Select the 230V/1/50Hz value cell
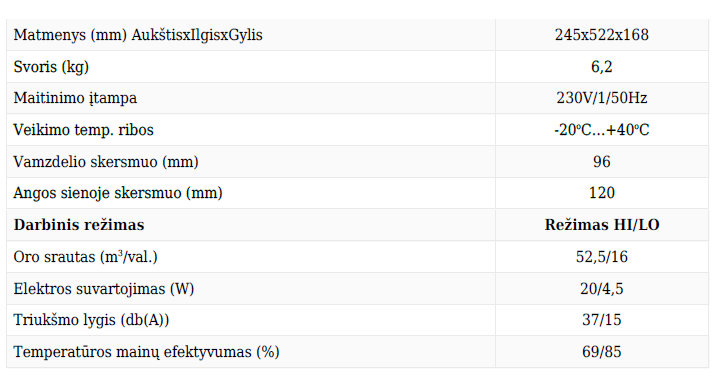The width and height of the screenshot is (718, 378). point(602,98)
